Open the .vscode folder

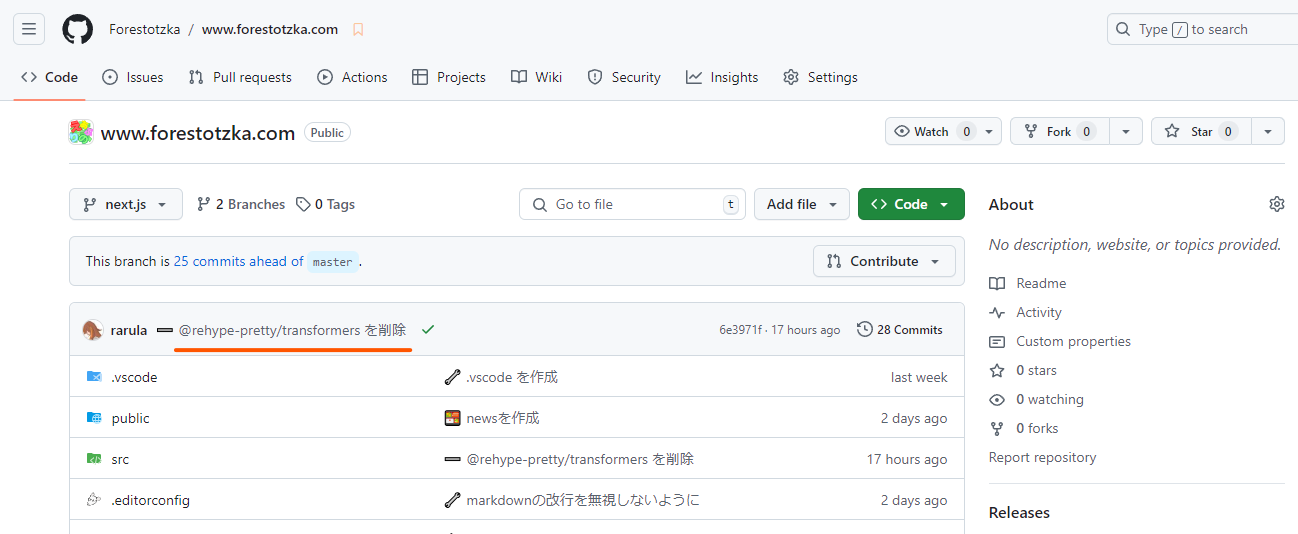(x=134, y=377)
